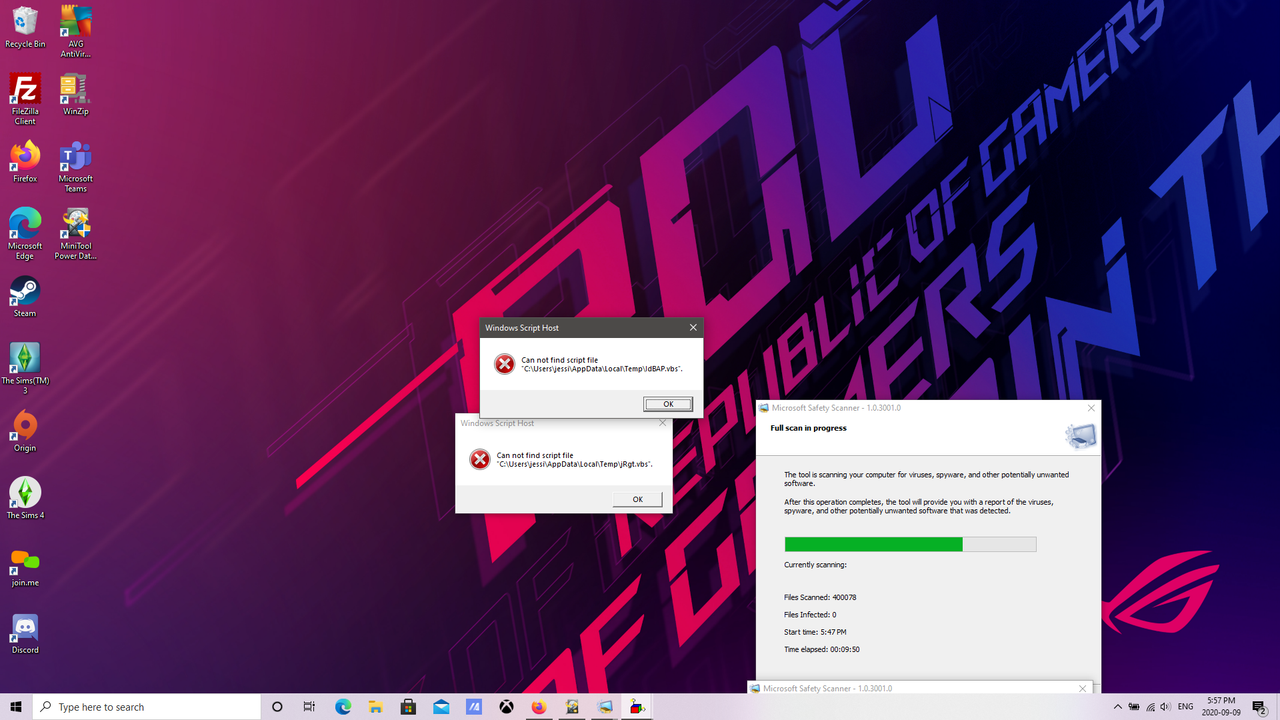Select the Microsoft Safety Scanner taskbar icon
1280x720 pixels.
pos(604,706)
